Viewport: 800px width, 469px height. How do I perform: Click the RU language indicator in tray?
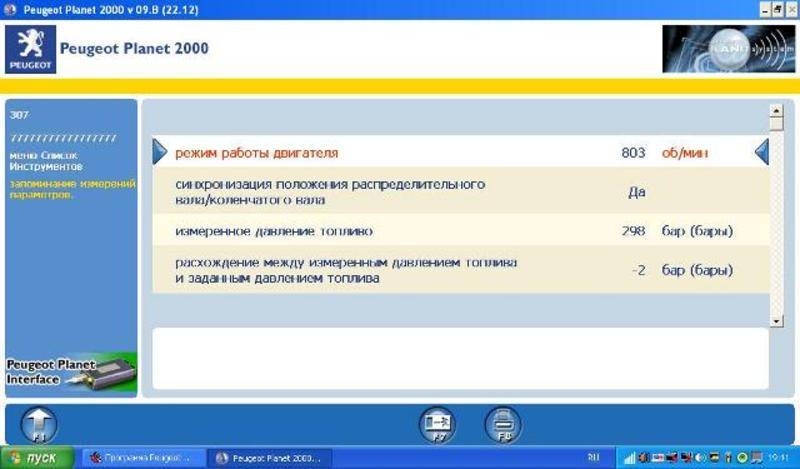tap(594, 458)
